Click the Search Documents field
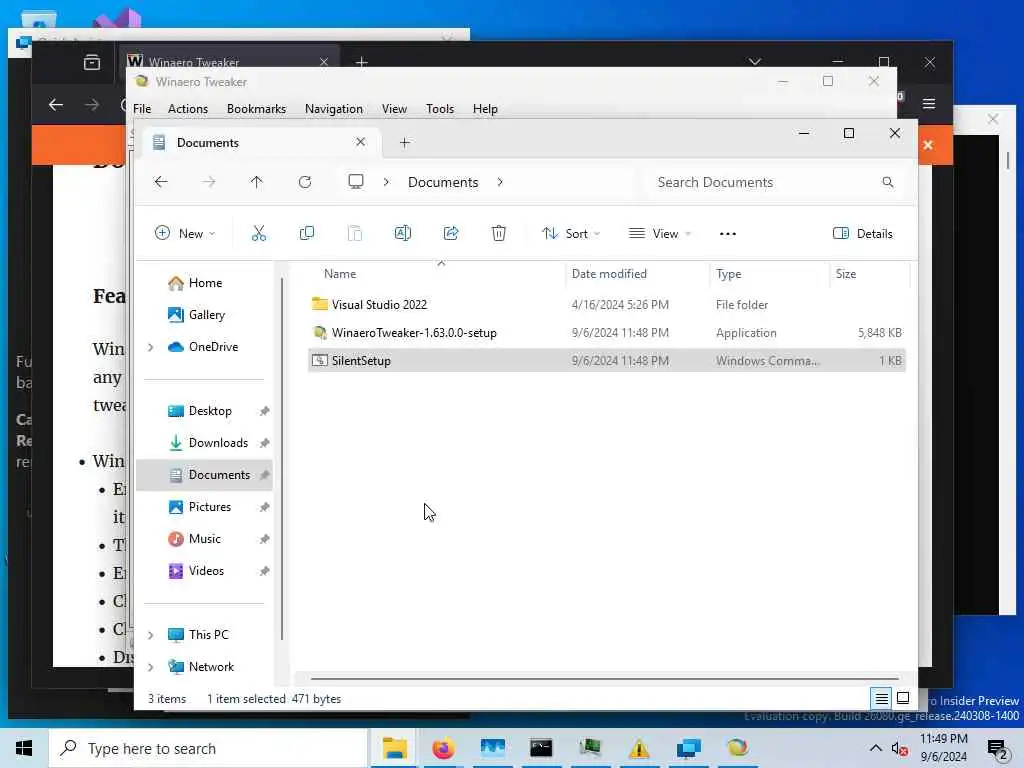This screenshot has width=1024, height=768. pyautogui.click(x=774, y=182)
